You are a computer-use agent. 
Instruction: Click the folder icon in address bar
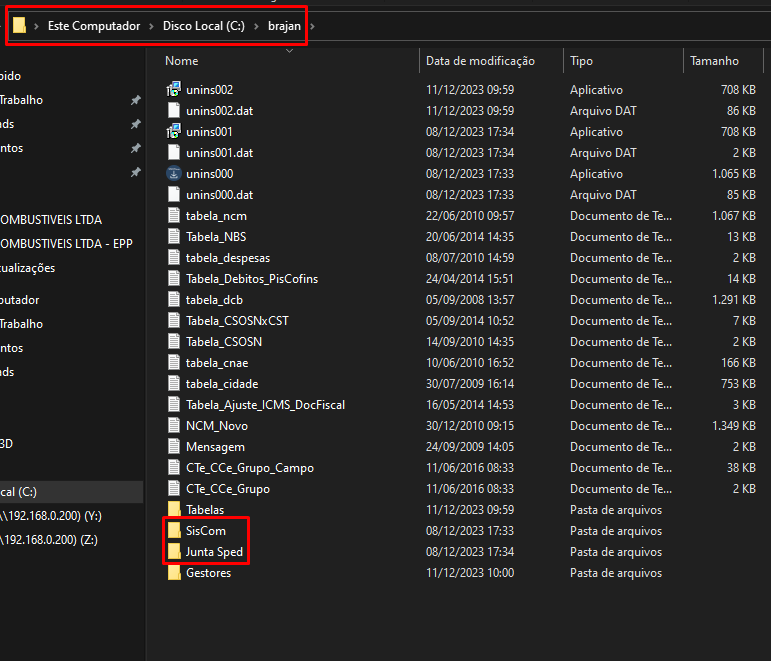[x=20, y=25]
